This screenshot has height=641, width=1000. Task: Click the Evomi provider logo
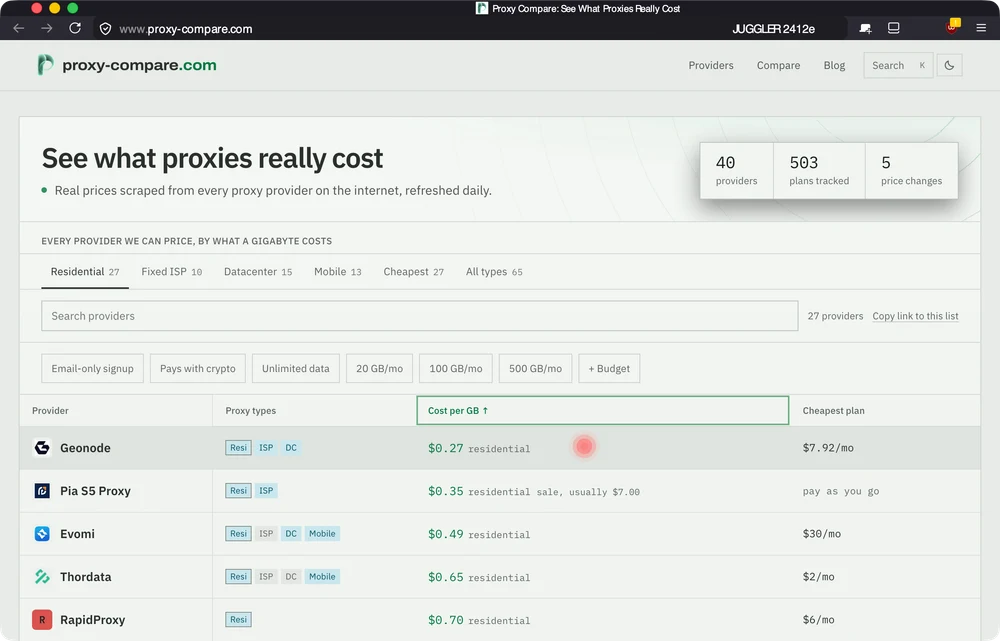[42, 533]
